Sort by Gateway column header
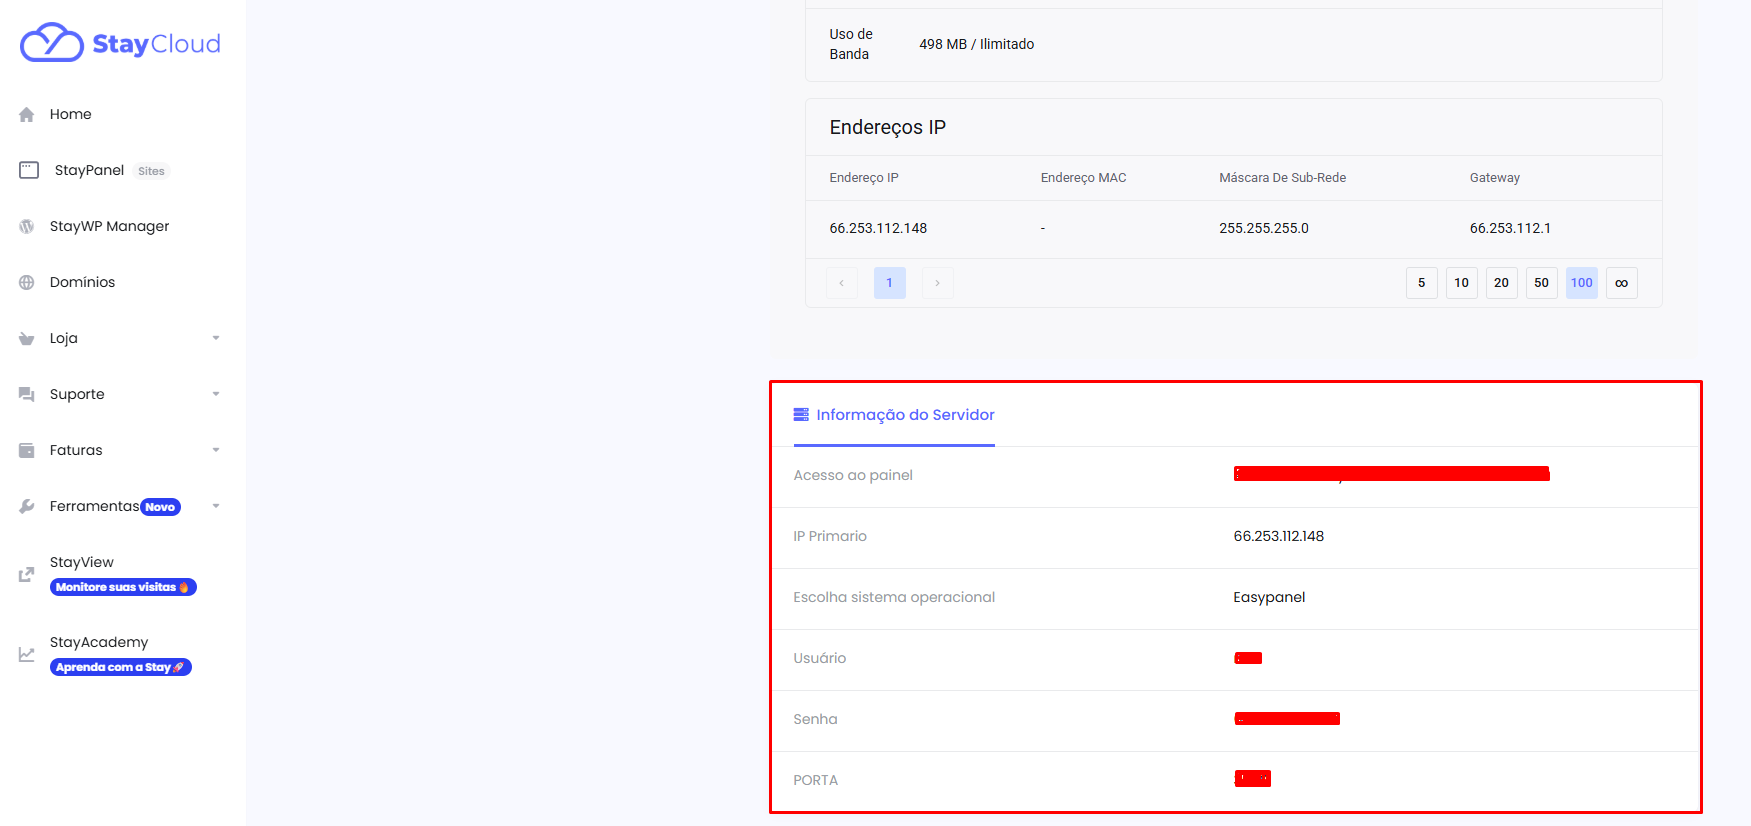This screenshot has height=826, width=1751. [x=1494, y=178]
